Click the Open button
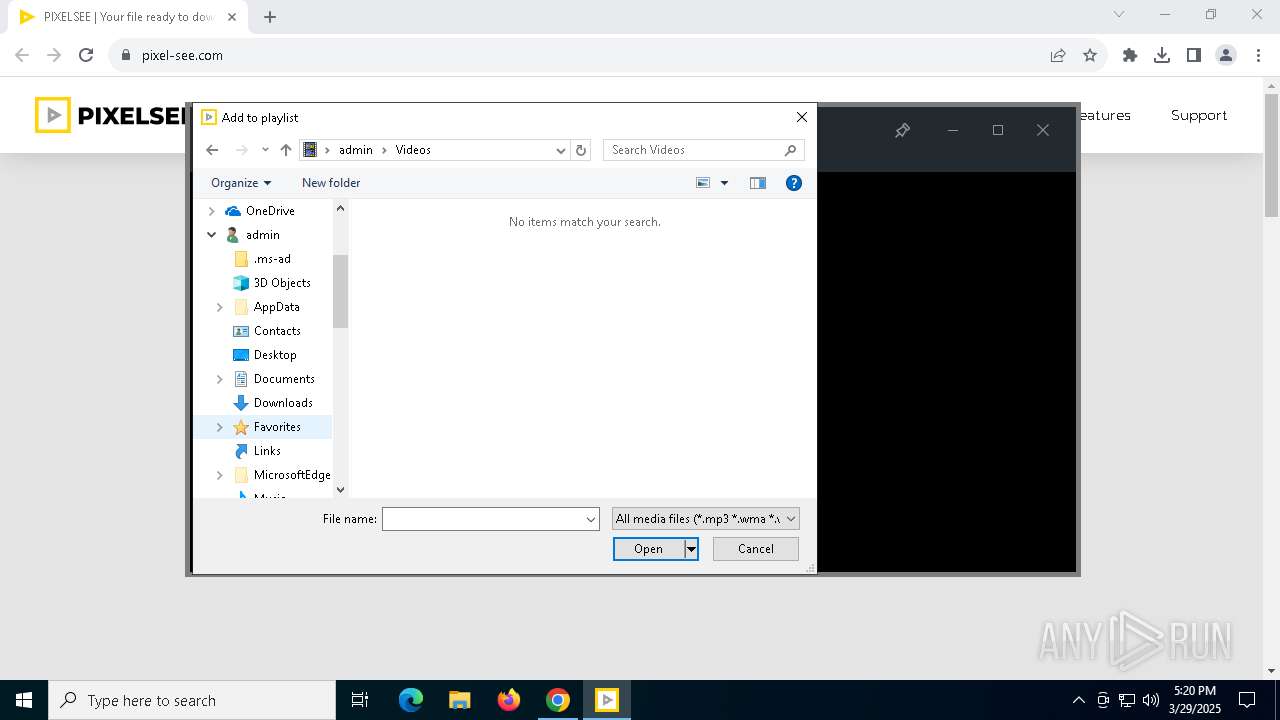1280x720 pixels. [x=648, y=549]
